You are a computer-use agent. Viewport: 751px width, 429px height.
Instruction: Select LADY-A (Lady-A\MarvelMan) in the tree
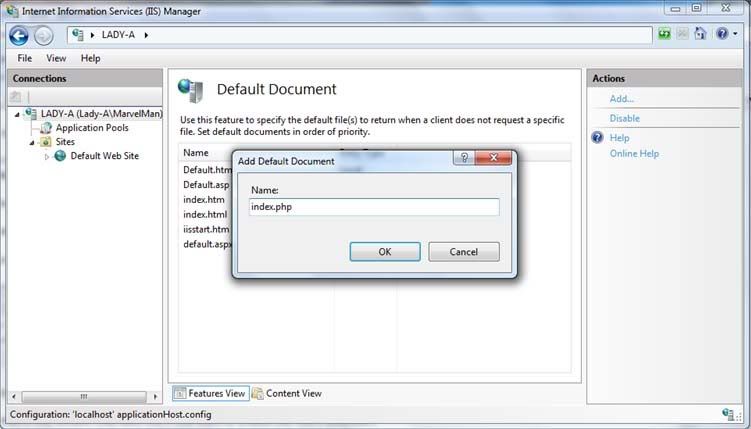tap(102, 114)
